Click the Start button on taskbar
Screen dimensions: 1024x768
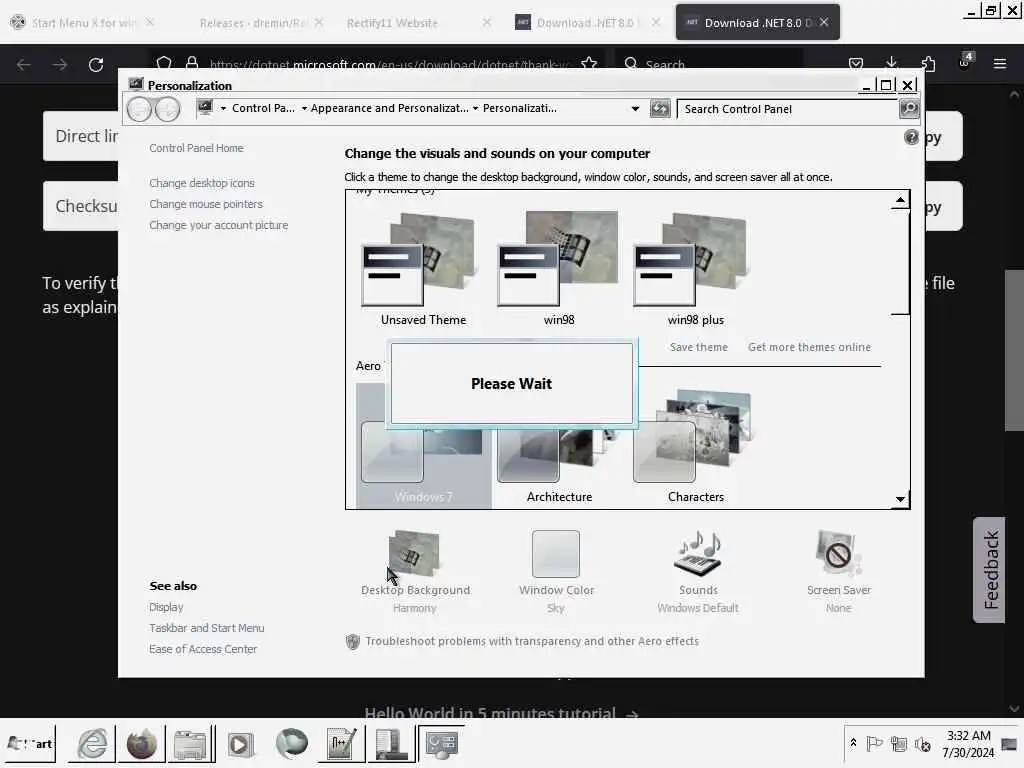30,743
